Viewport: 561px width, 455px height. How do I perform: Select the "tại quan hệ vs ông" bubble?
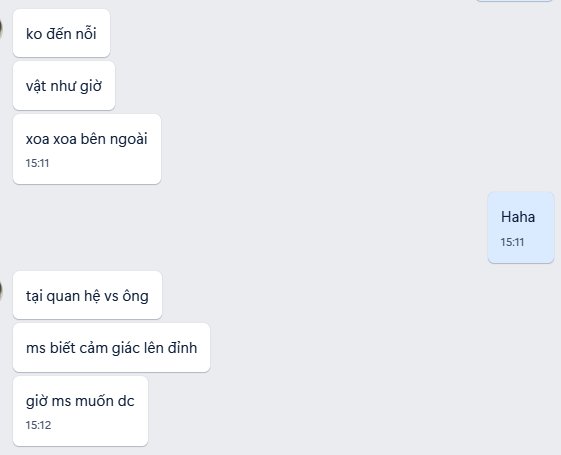87,295
